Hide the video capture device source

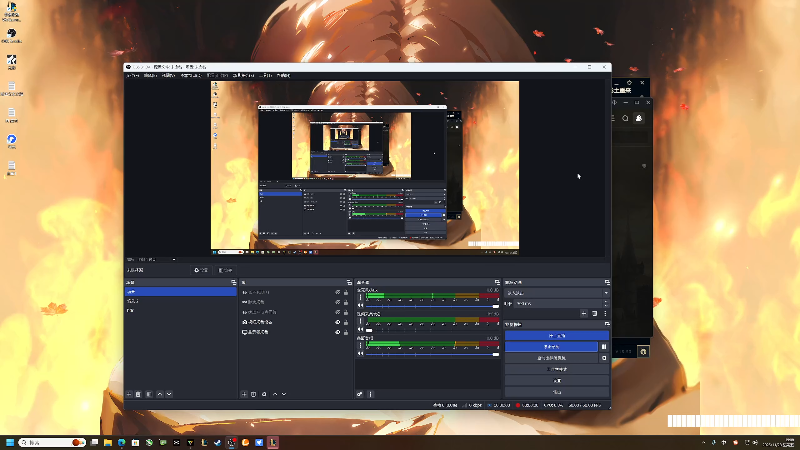click(x=338, y=322)
